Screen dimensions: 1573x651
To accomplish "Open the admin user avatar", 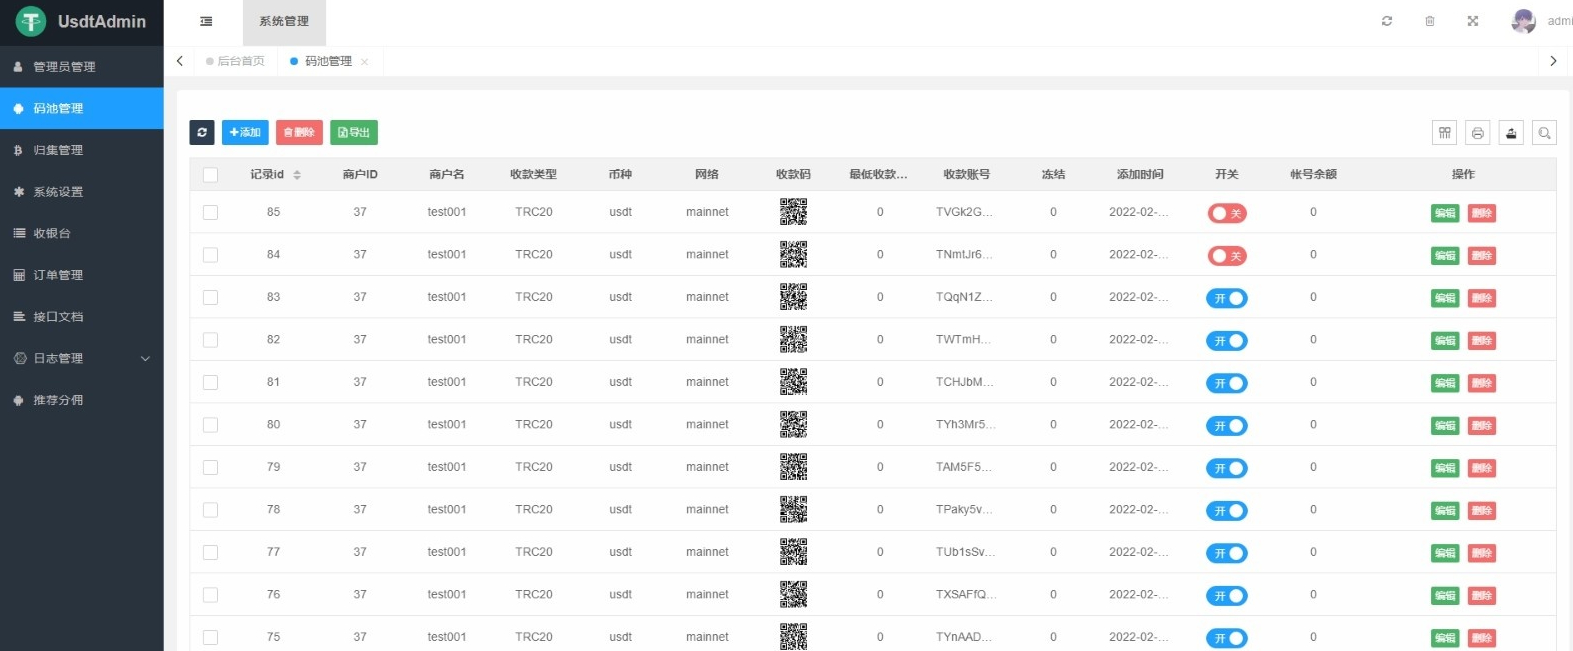I will (x=1523, y=21).
